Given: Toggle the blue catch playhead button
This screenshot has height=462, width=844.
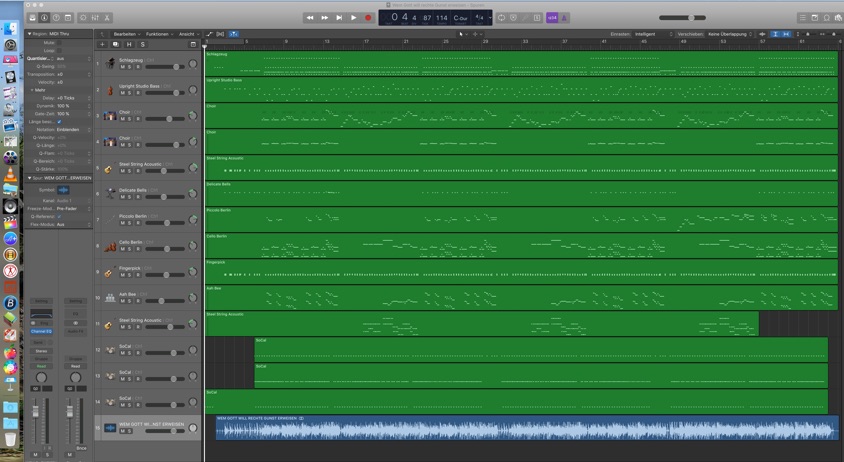Looking at the screenshot, I should coord(234,34).
